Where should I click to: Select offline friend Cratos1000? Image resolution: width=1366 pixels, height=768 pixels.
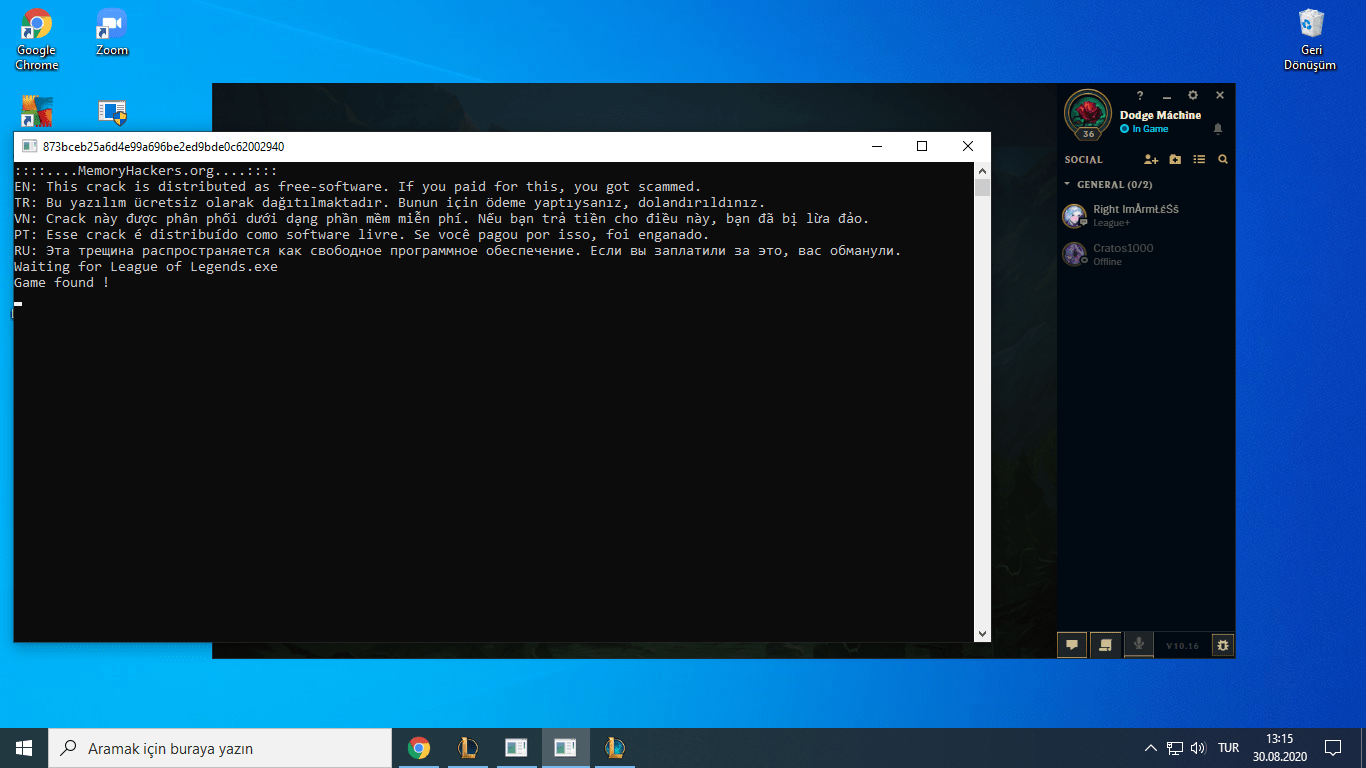(x=1146, y=254)
